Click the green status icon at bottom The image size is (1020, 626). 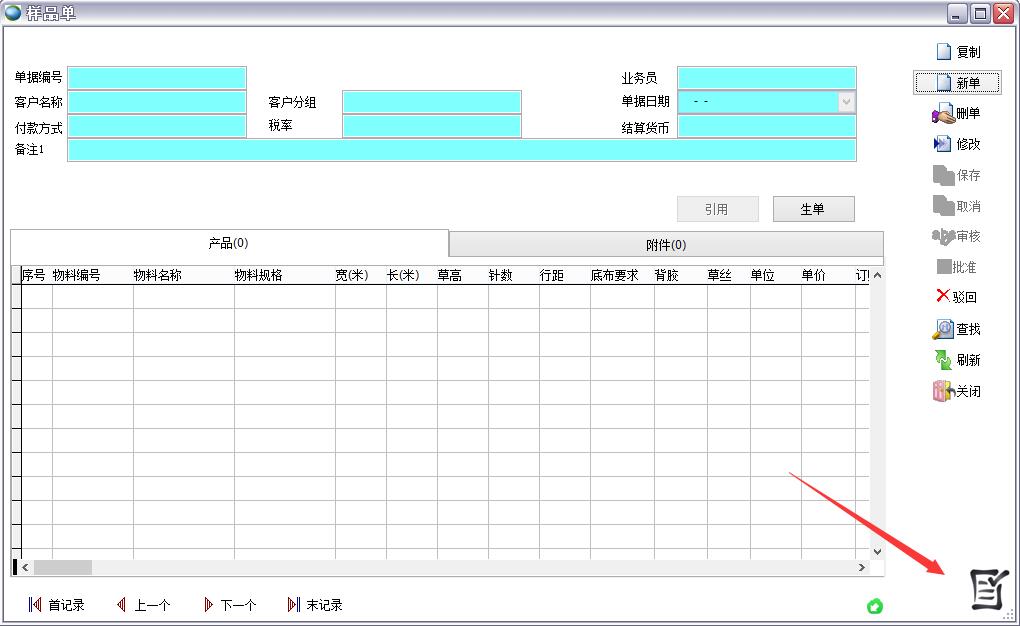(x=875, y=606)
